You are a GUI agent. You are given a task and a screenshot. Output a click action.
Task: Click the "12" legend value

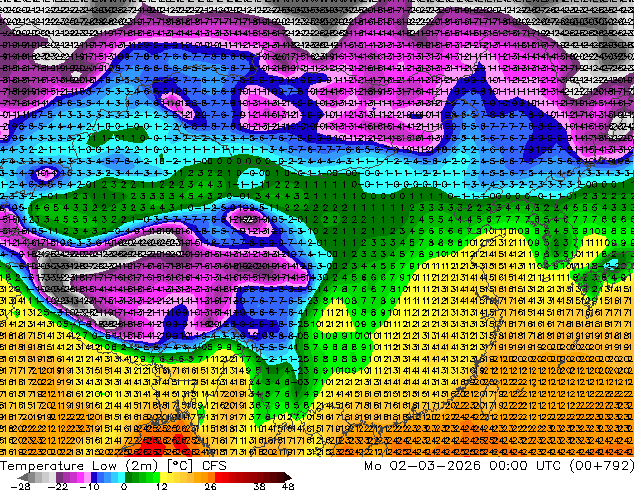(x=162, y=486)
